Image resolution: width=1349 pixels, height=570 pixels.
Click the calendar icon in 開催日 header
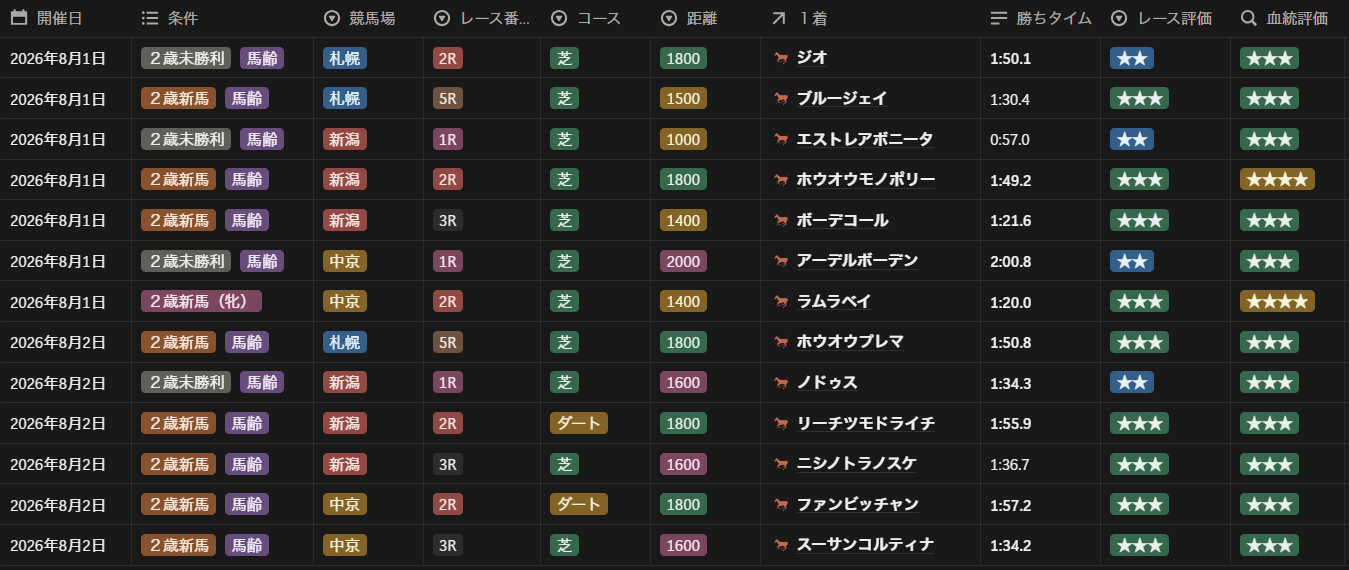click(19, 18)
